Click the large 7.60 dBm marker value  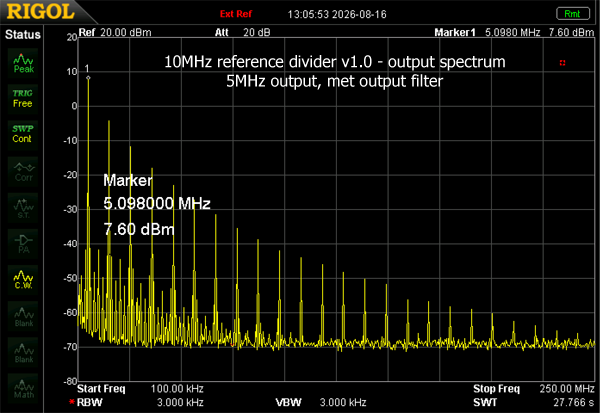[139, 230]
